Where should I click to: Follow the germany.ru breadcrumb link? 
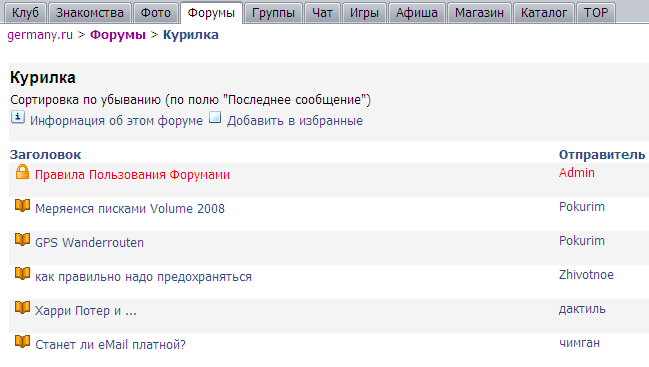pos(40,35)
